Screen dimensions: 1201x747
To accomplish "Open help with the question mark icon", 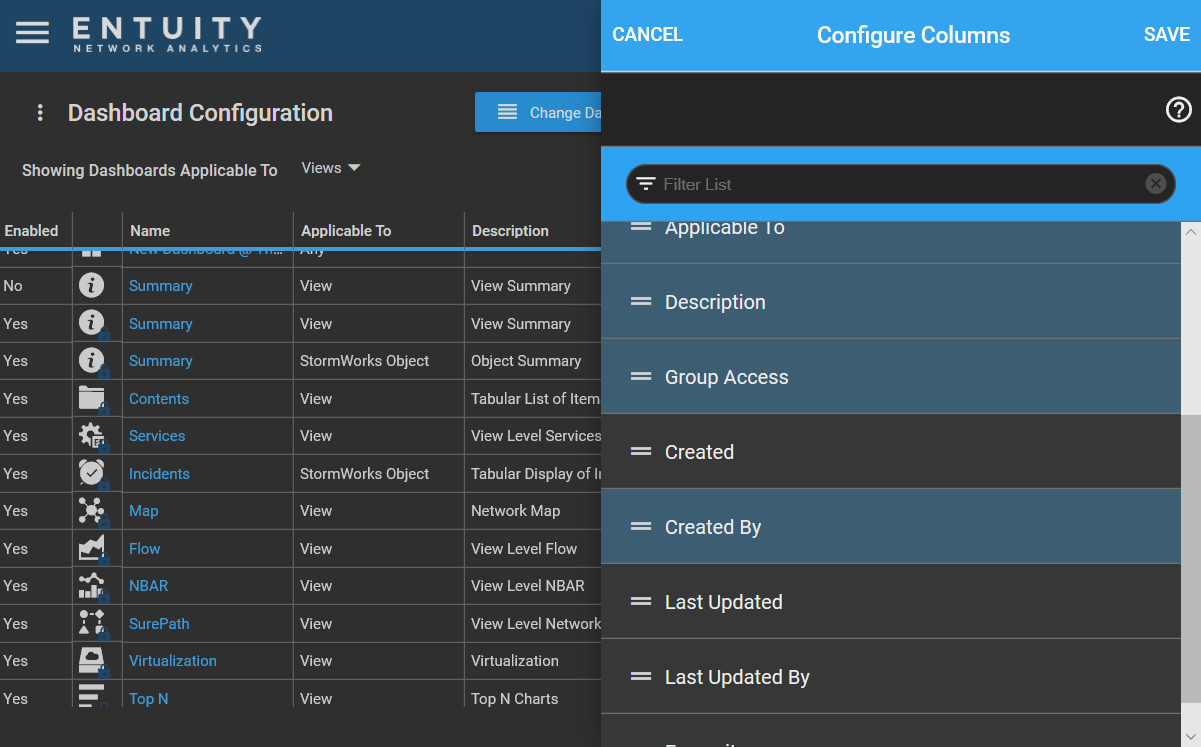I will coord(1177,110).
